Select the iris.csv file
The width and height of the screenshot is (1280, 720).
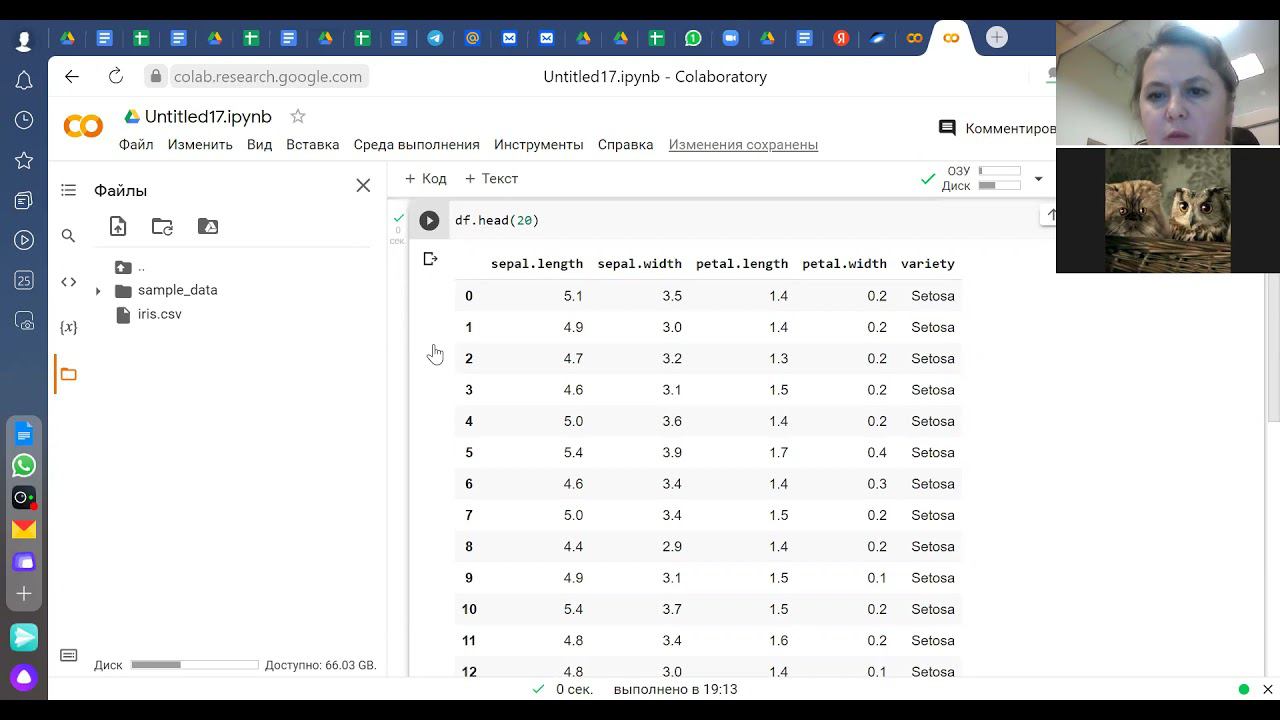pos(159,314)
